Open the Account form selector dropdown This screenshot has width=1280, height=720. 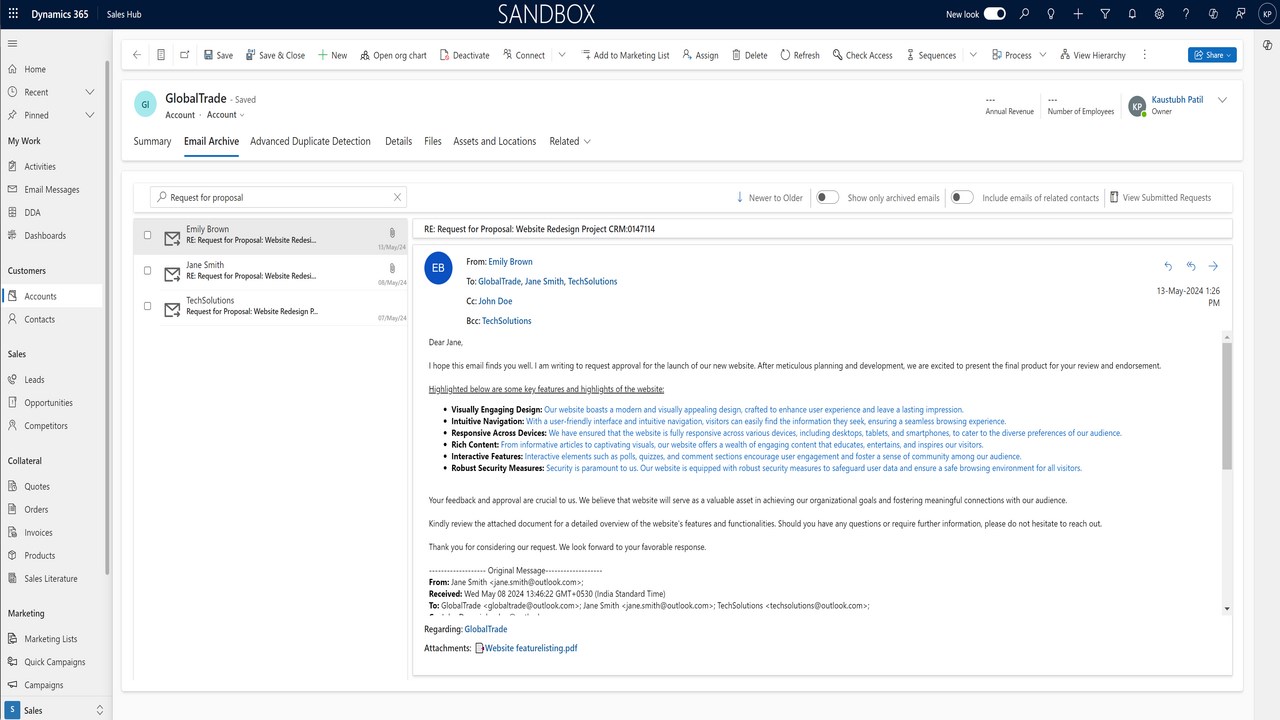226,115
